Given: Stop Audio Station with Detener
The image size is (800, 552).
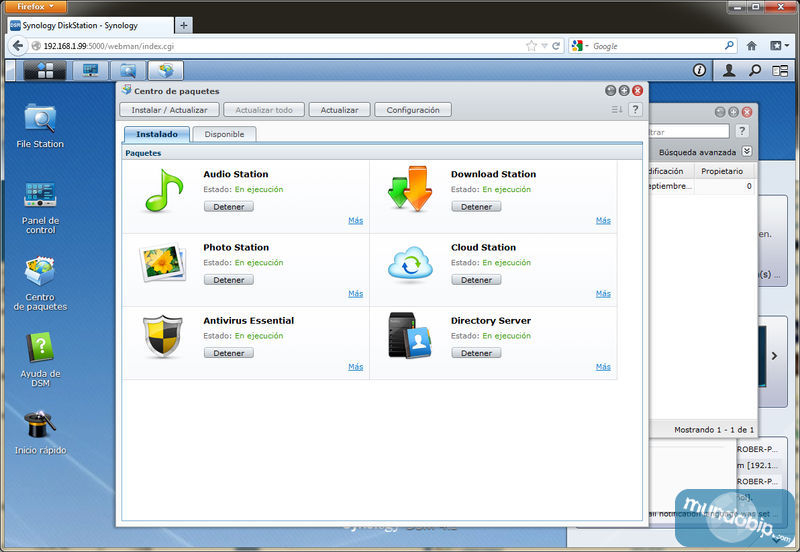Looking at the screenshot, I should pos(229,207).
